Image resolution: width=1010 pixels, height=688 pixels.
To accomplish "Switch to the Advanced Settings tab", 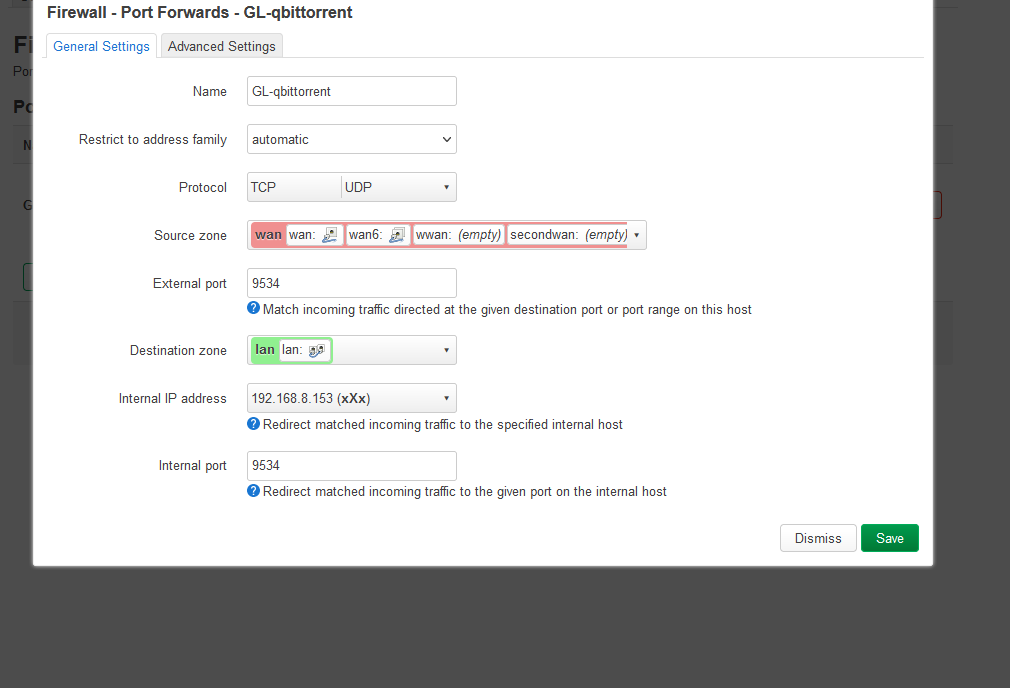I will point(222,46).
